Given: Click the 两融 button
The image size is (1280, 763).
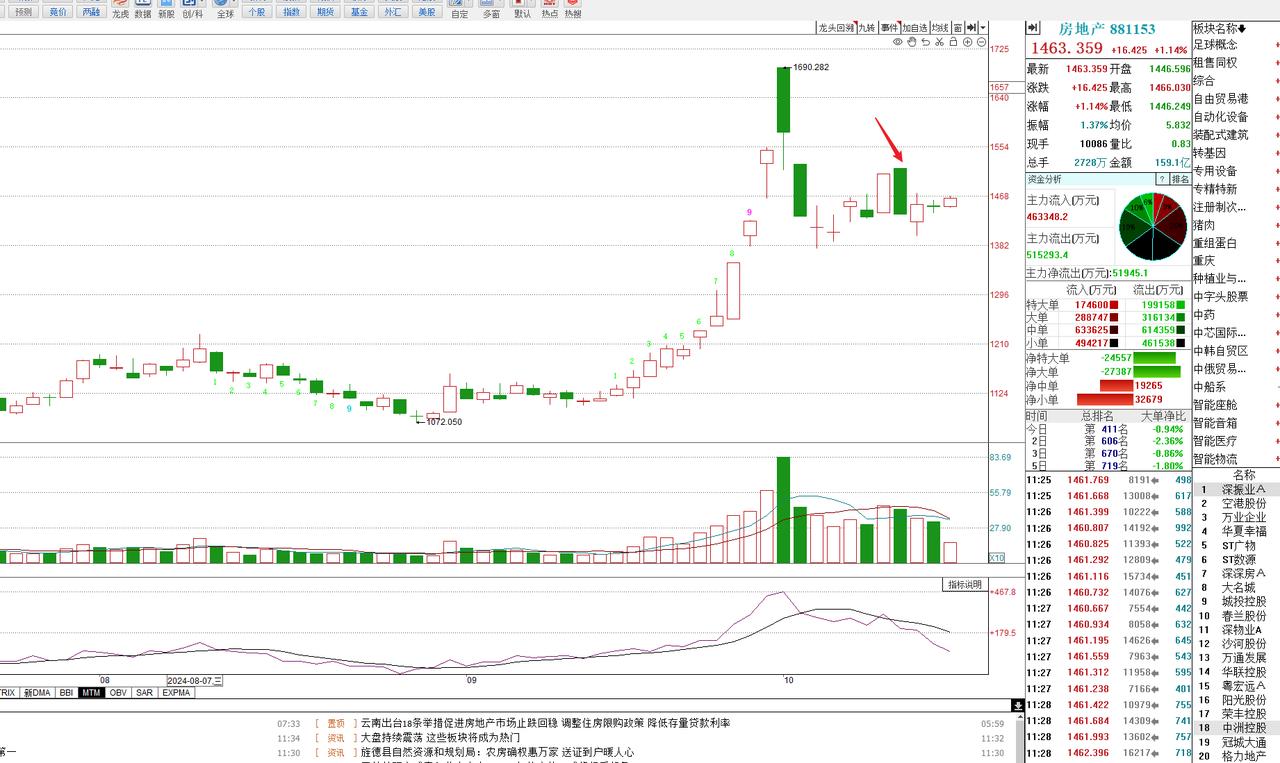Looking at the screenshot, I should 92,12.
